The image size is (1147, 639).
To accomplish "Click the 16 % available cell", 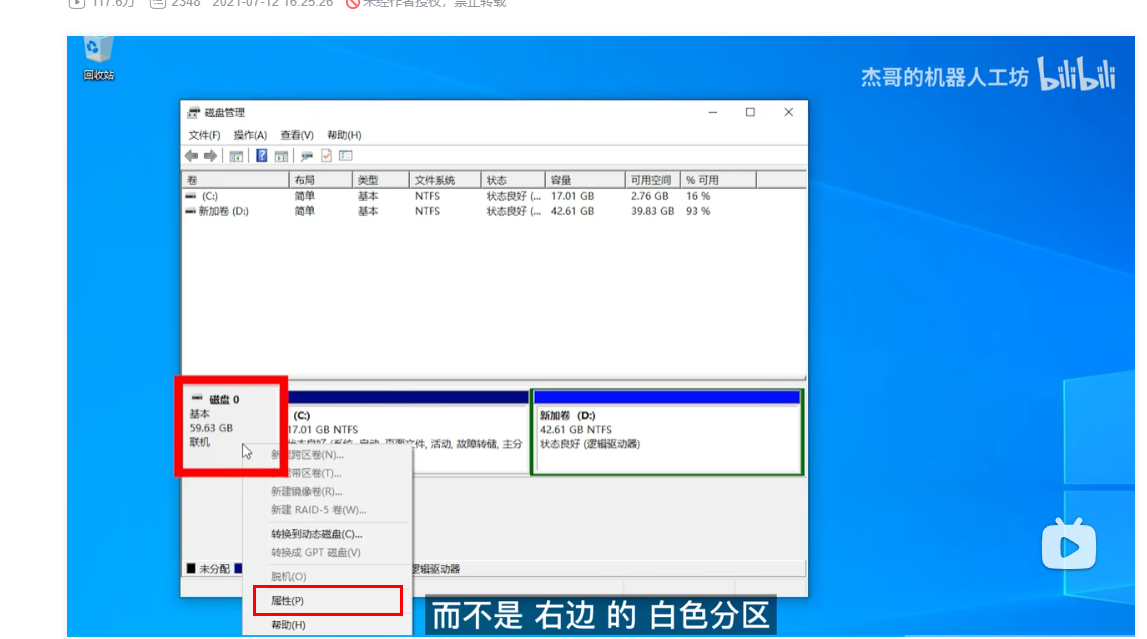I will [698, 196].
